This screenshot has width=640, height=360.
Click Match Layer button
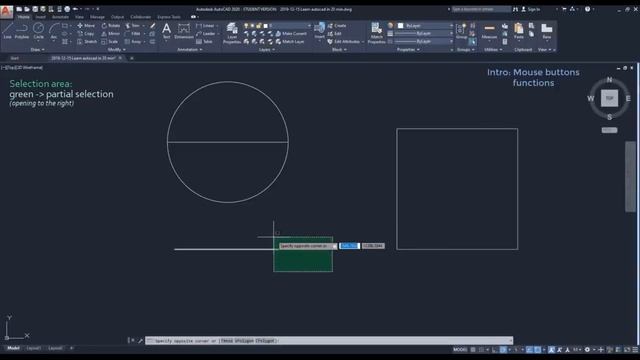pyautogui.click(x=290, y=42)
